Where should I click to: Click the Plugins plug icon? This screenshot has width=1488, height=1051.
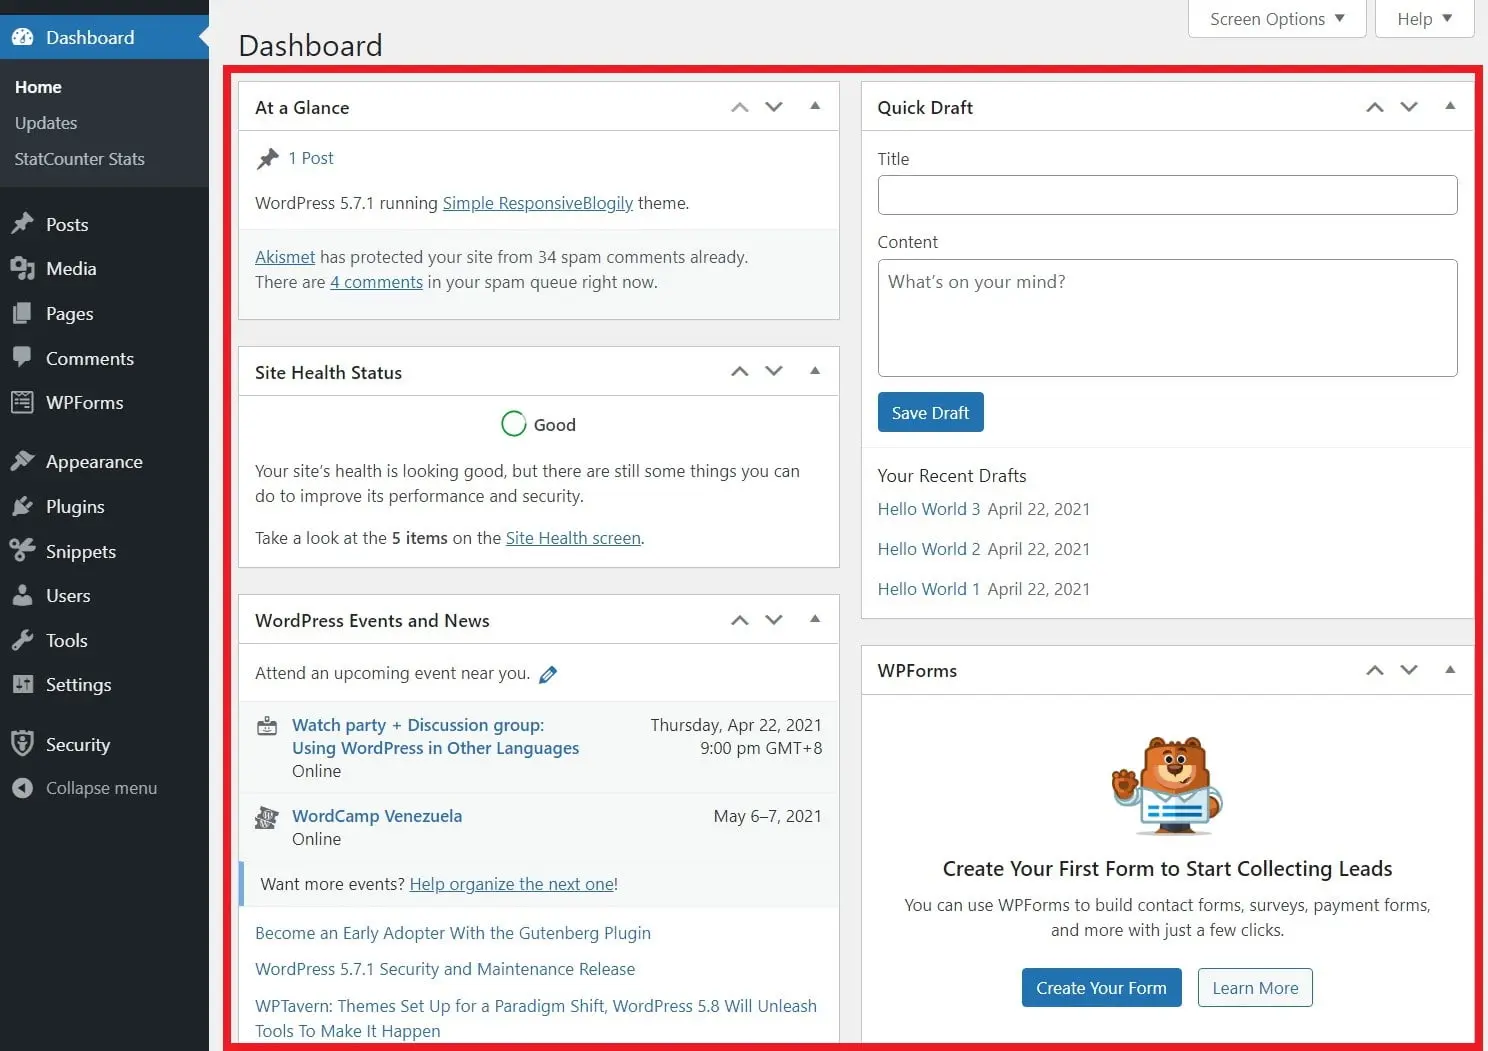(22, 506)
